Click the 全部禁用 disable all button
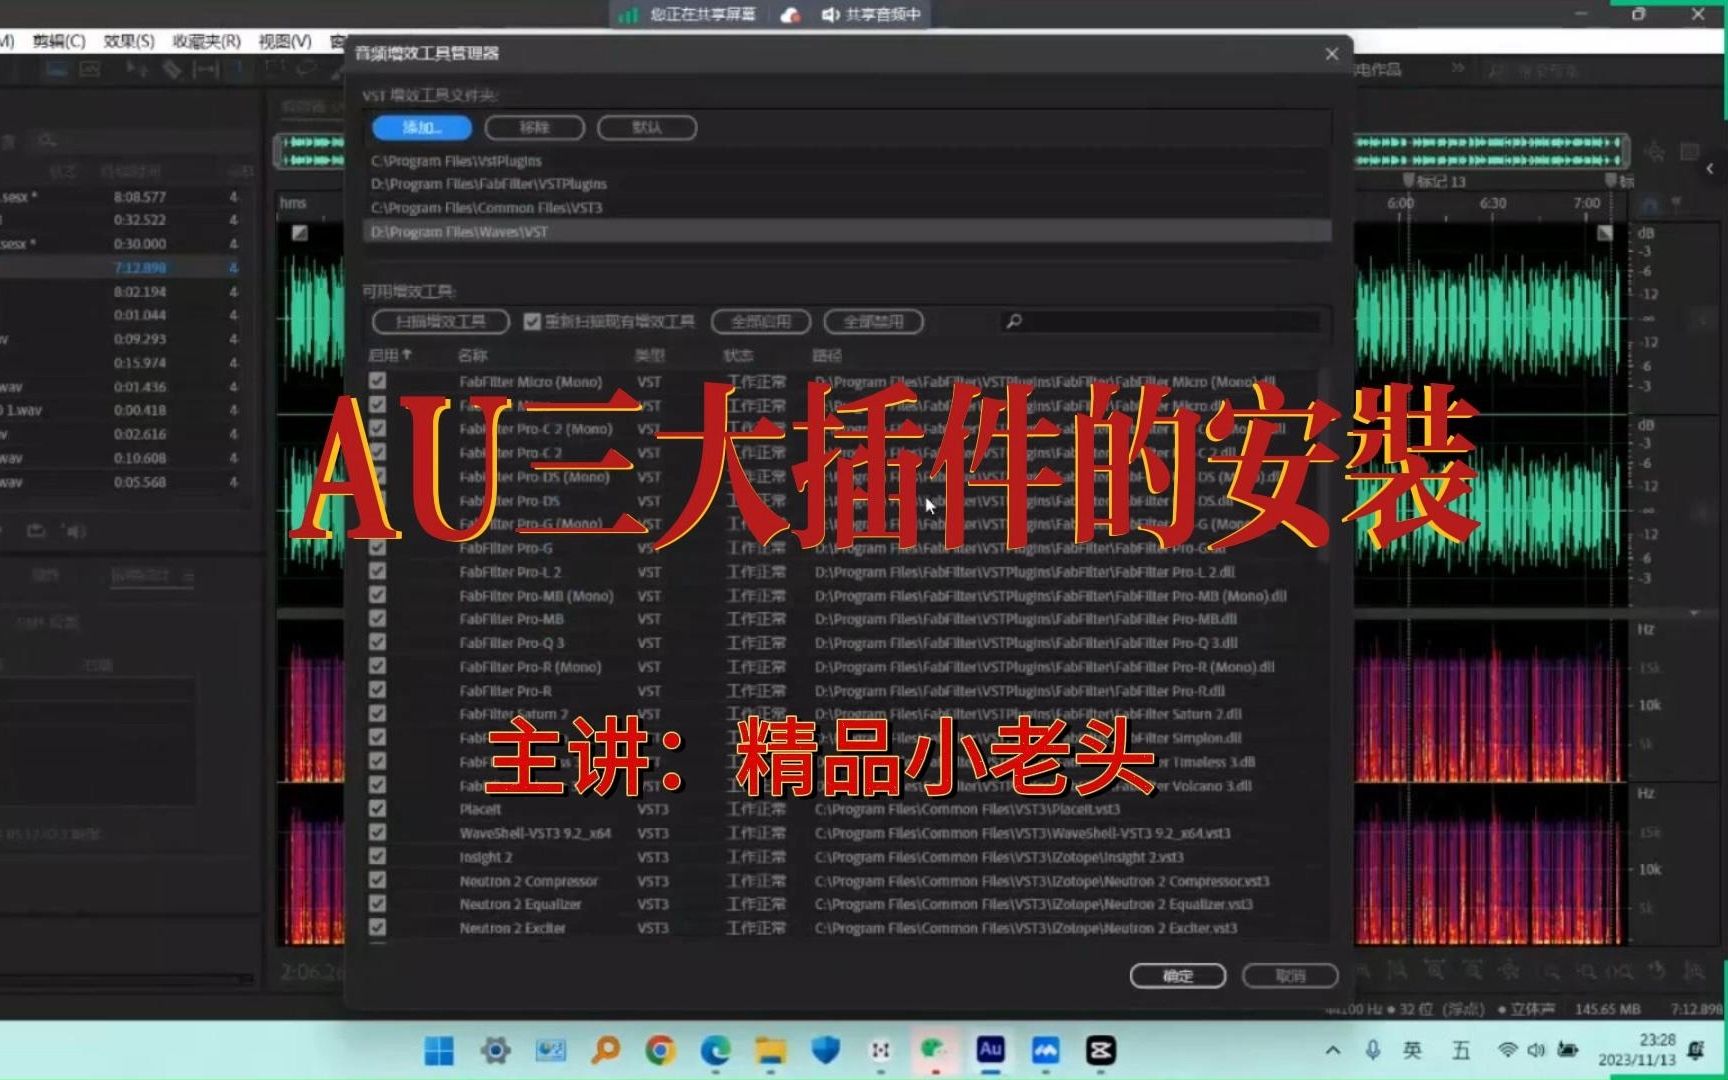This screenshot has width=1728, height=1080. pos(873,321)
